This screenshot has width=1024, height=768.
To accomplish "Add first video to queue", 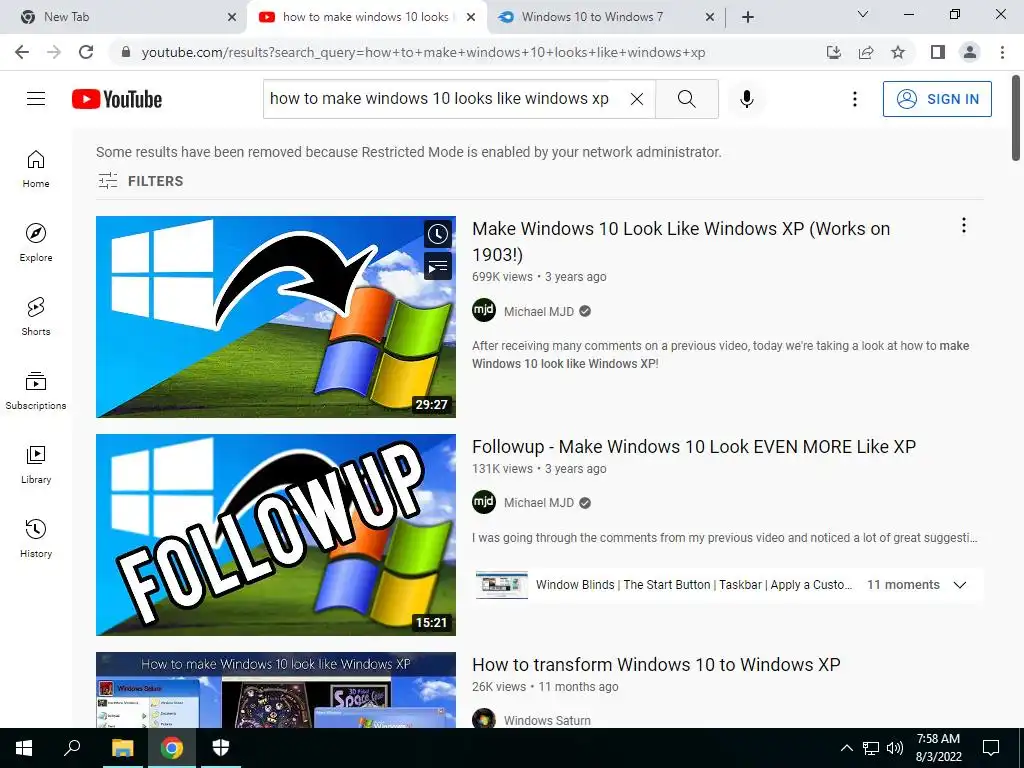I will tap(438, 266).
